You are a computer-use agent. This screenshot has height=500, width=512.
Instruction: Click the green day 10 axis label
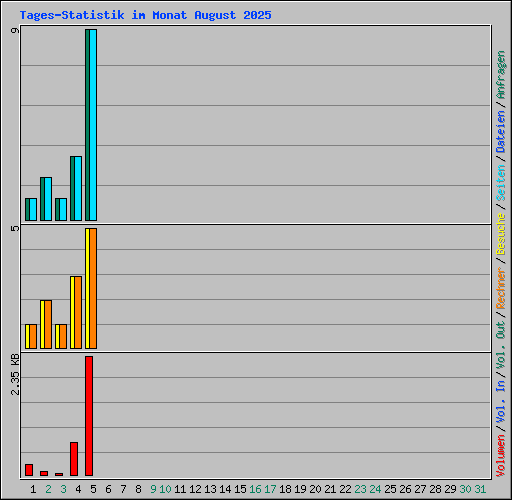(x=165, y=489)
